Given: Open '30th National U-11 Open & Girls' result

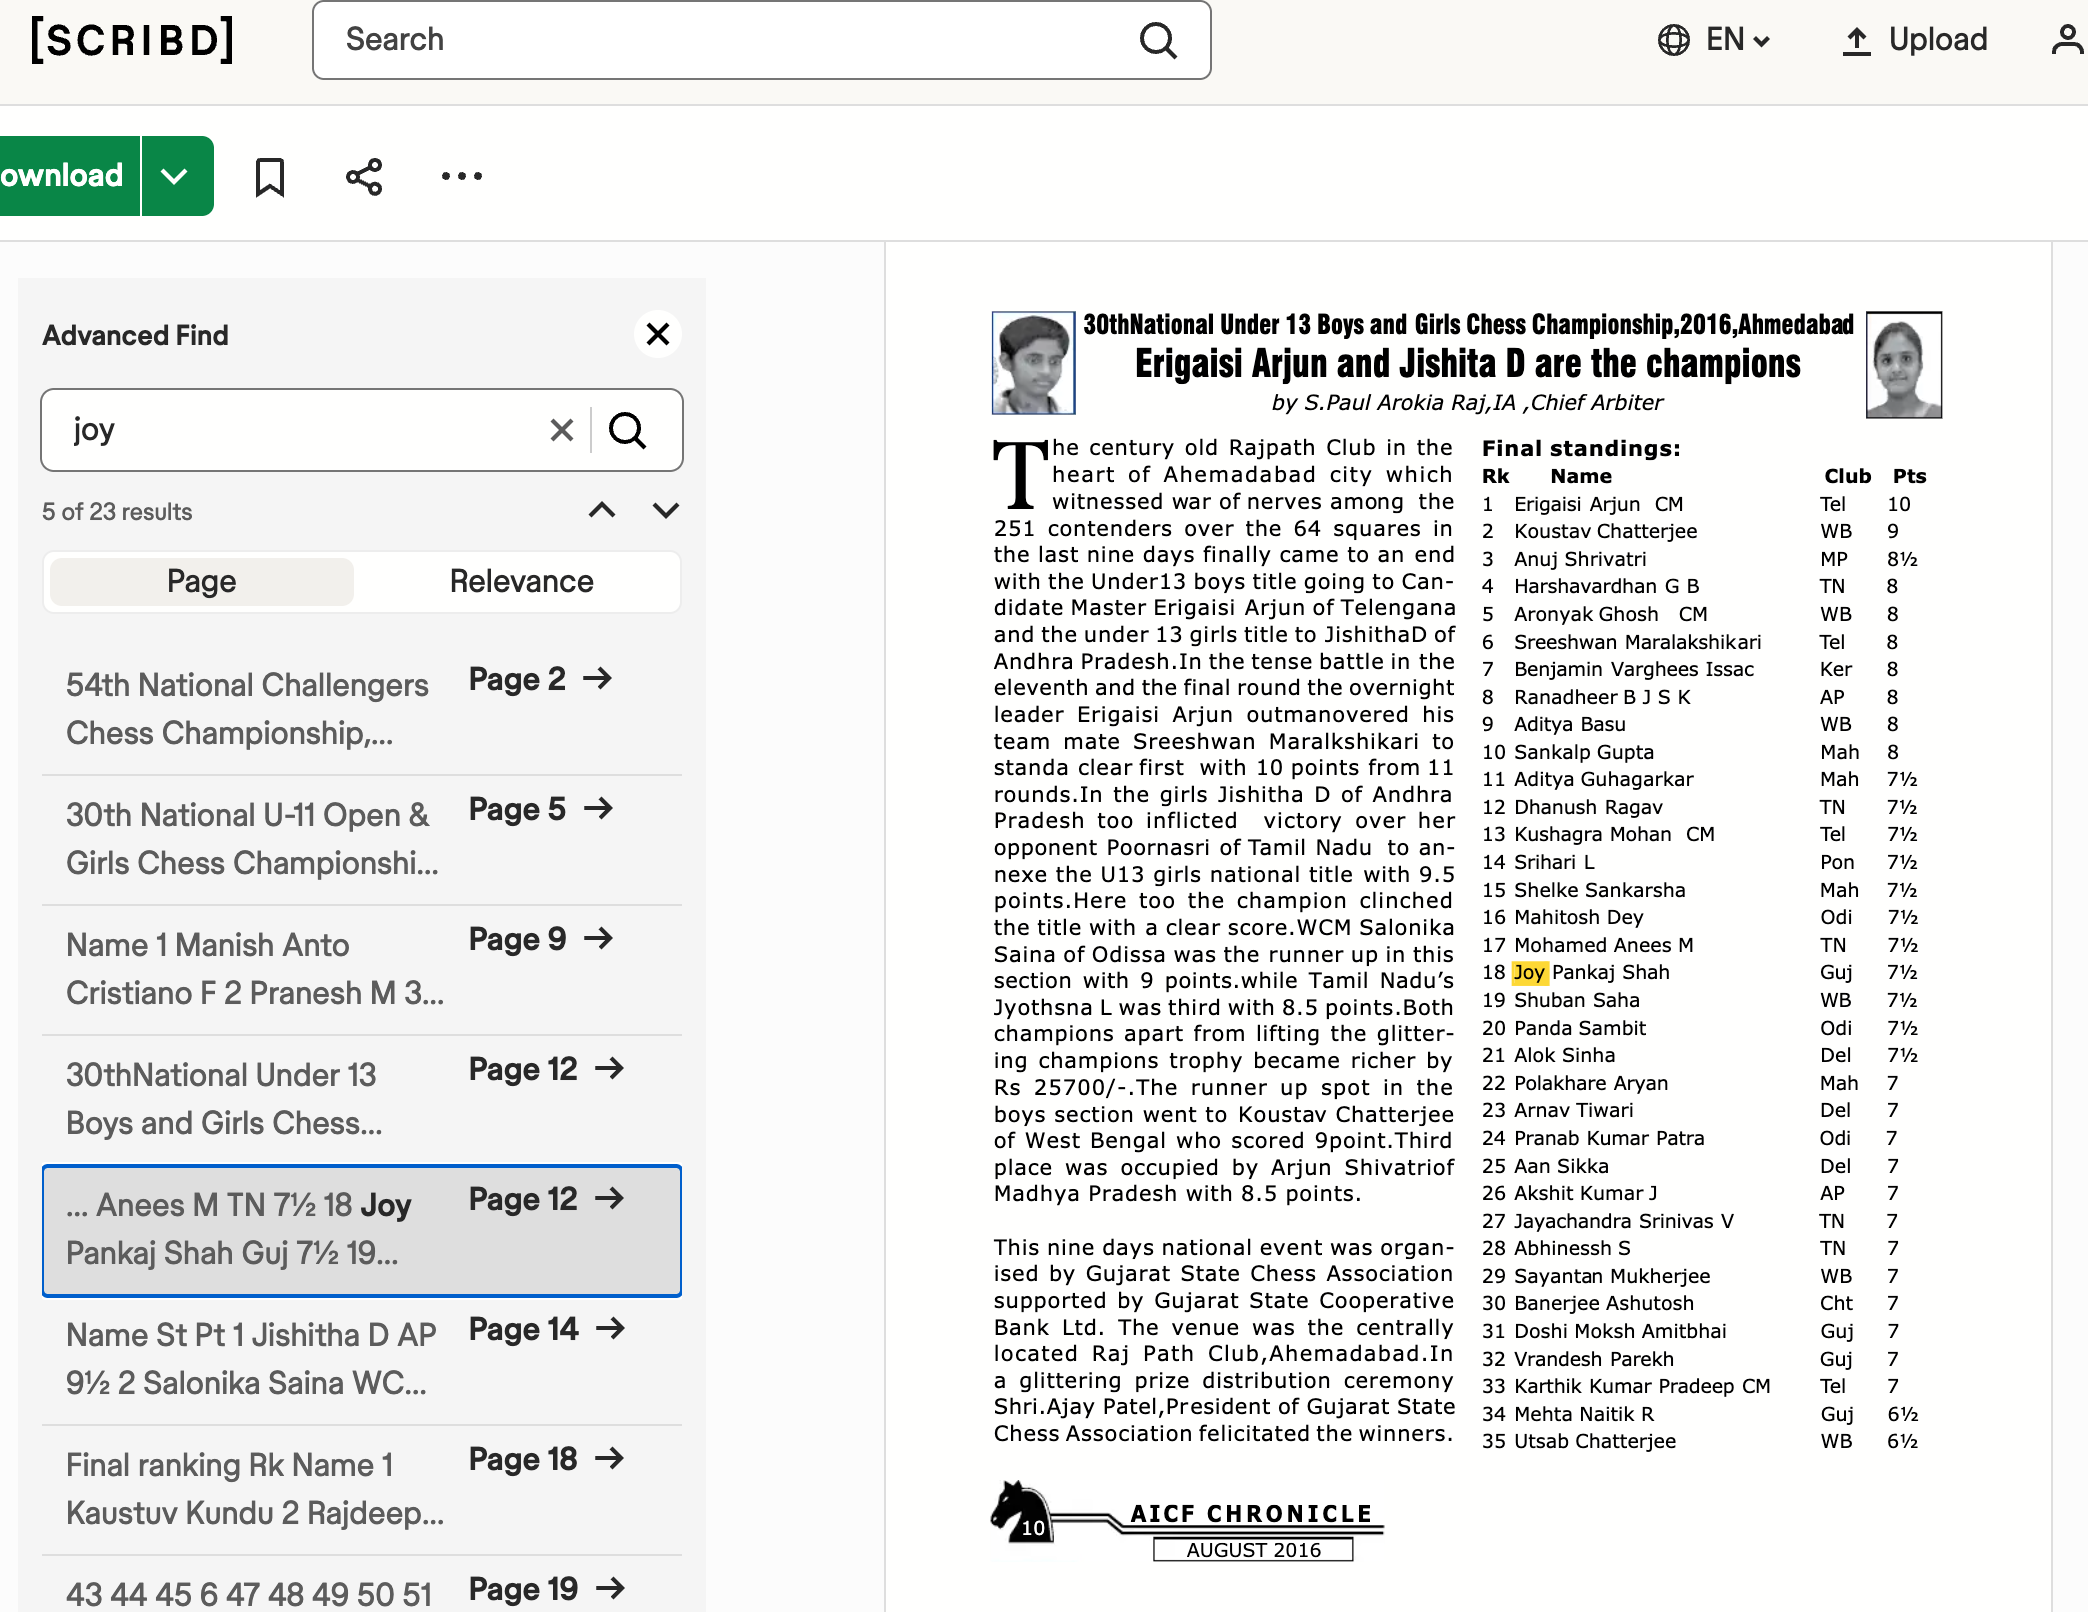Looking at the screenshot, I should [362, 840].
